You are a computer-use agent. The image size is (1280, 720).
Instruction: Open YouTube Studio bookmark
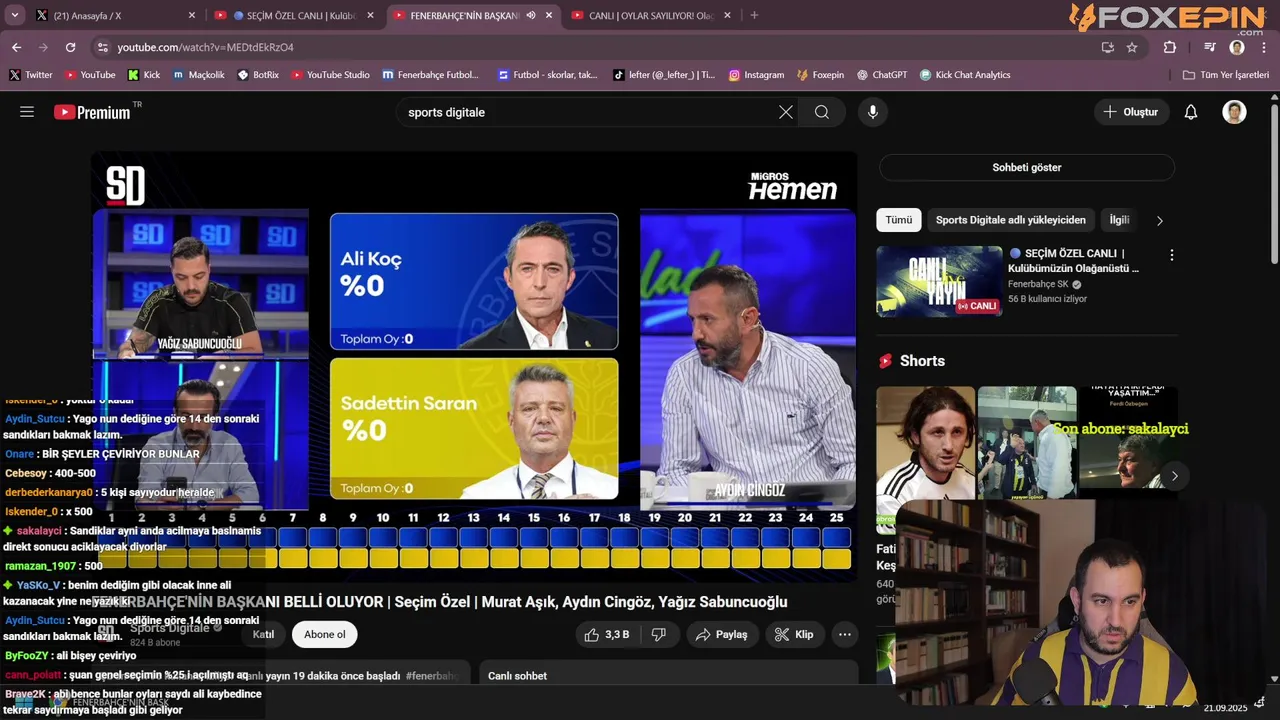click(330, 75)
